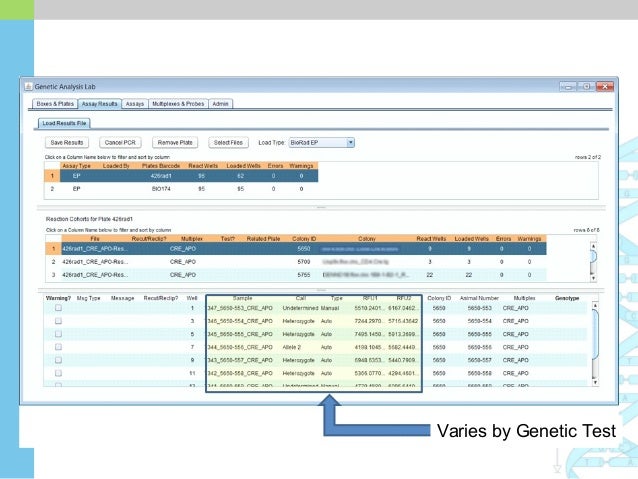Tick the Warning checkbox for well 1
Image resolution: width=638 pixels, height=479 pixels.
(58, 308)
